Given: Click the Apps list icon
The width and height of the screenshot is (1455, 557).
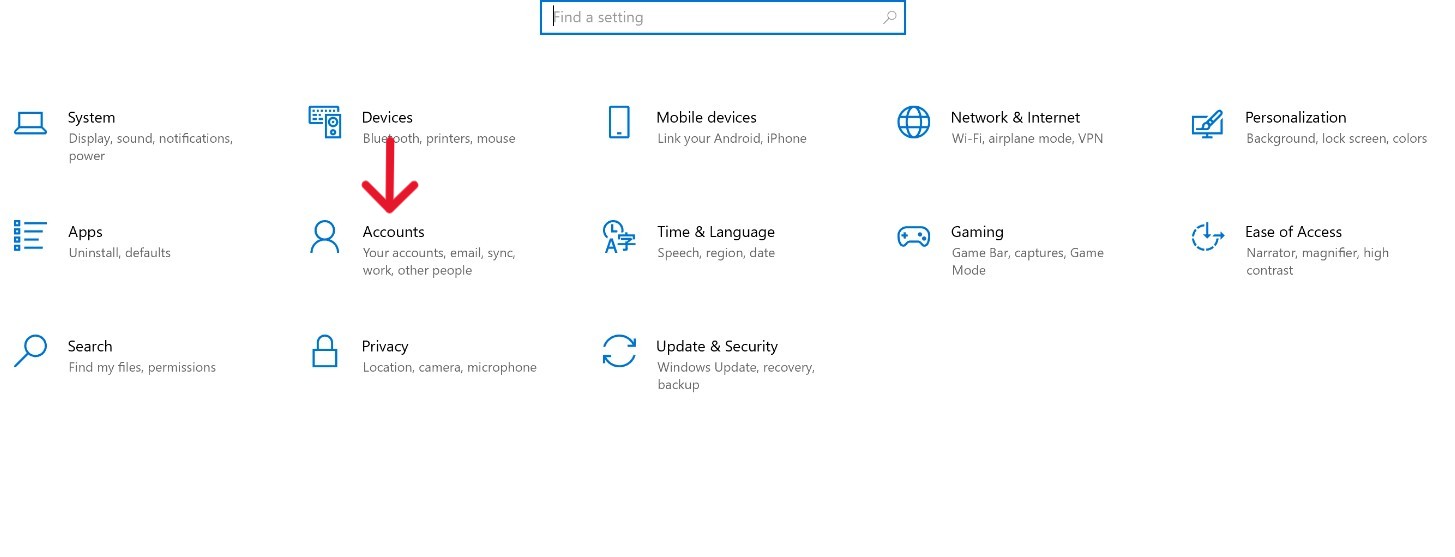Looking at the screenshot, I should pyautogui.click(x=30, y=236).
